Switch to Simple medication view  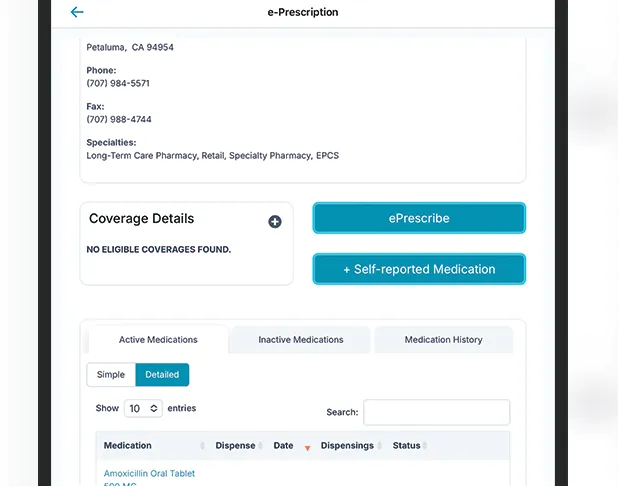point(111,375)
